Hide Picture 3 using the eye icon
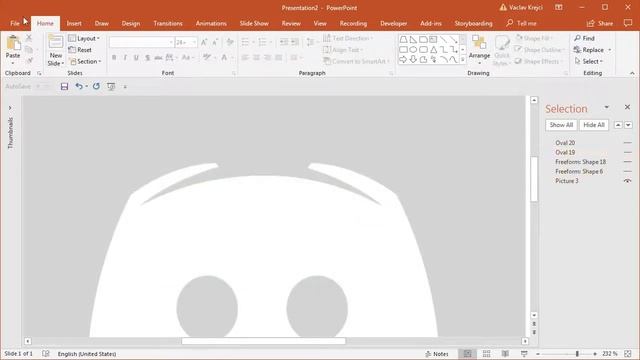This screenshot has width=640, height=360. 627,181
